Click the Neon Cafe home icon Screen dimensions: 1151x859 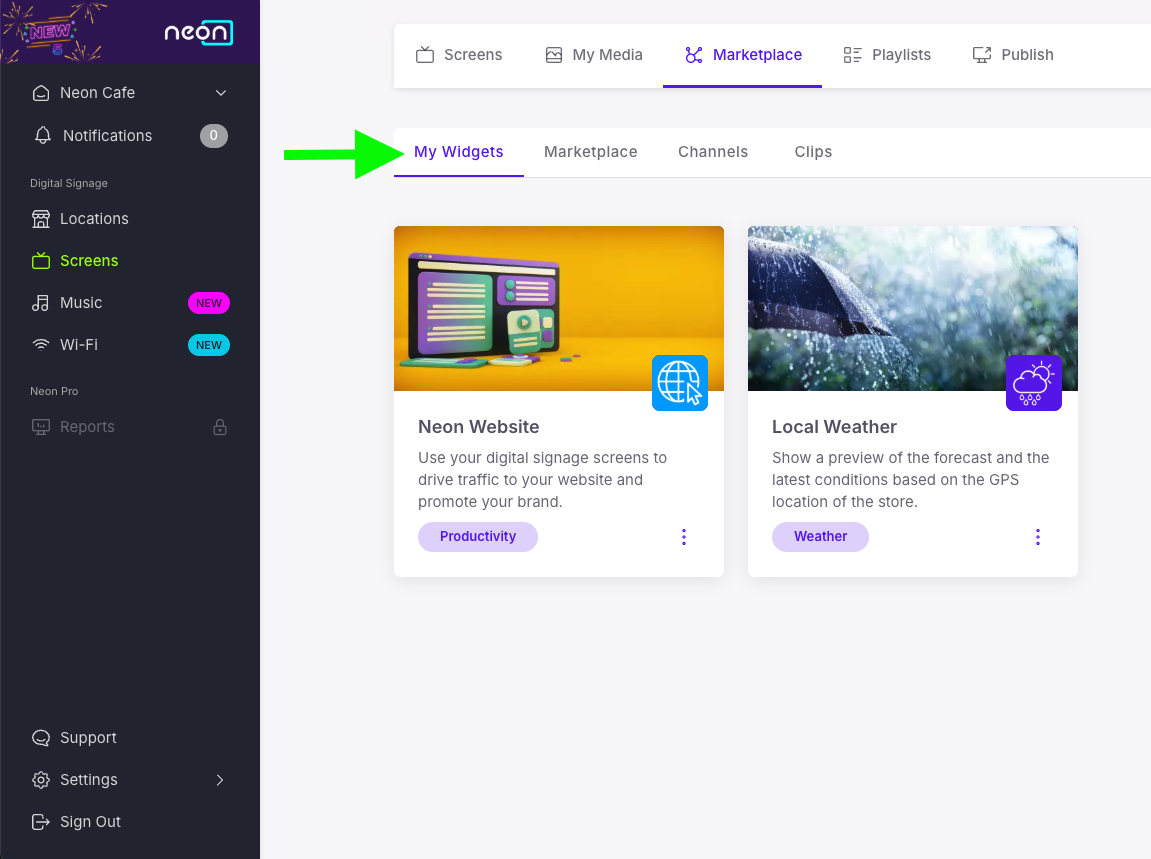click(x=41, y=93)
